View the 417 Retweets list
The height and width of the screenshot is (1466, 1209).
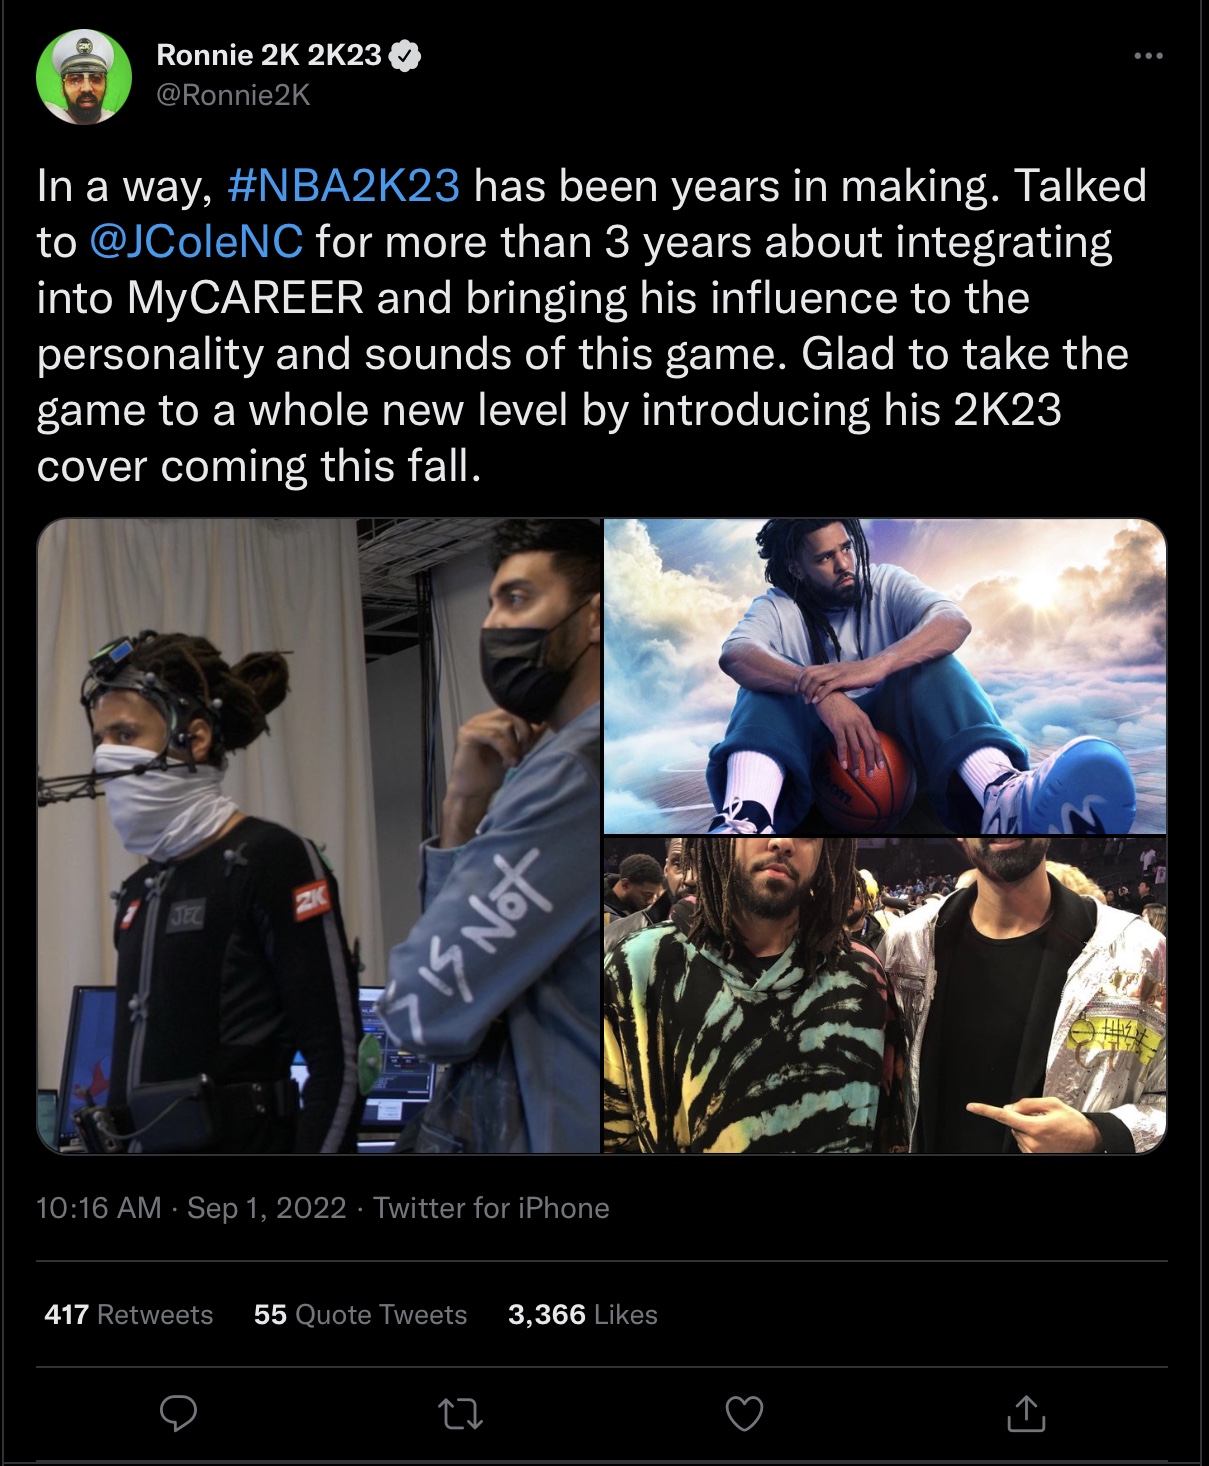[129, 1314]
